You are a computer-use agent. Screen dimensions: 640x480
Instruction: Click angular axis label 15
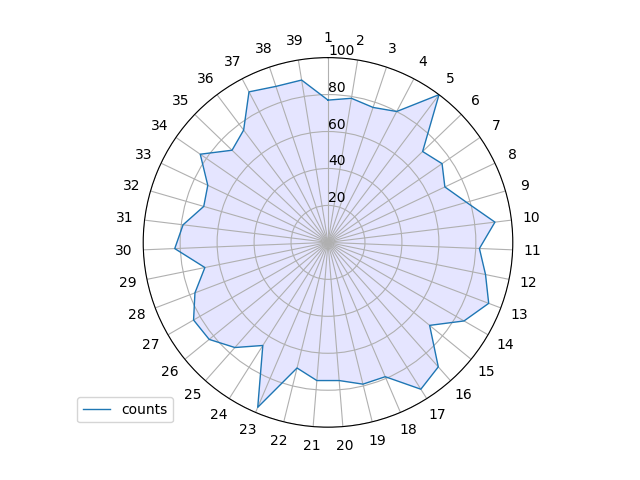486,371
